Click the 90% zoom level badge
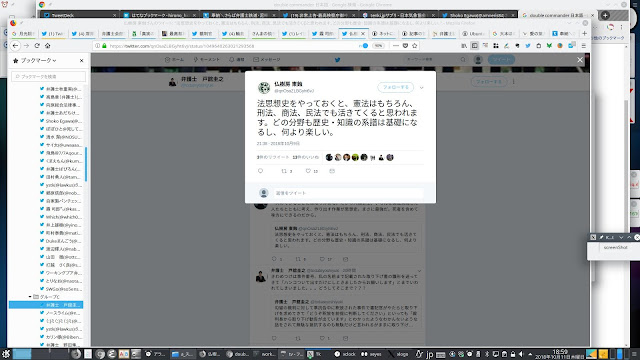 pos(378,46)
